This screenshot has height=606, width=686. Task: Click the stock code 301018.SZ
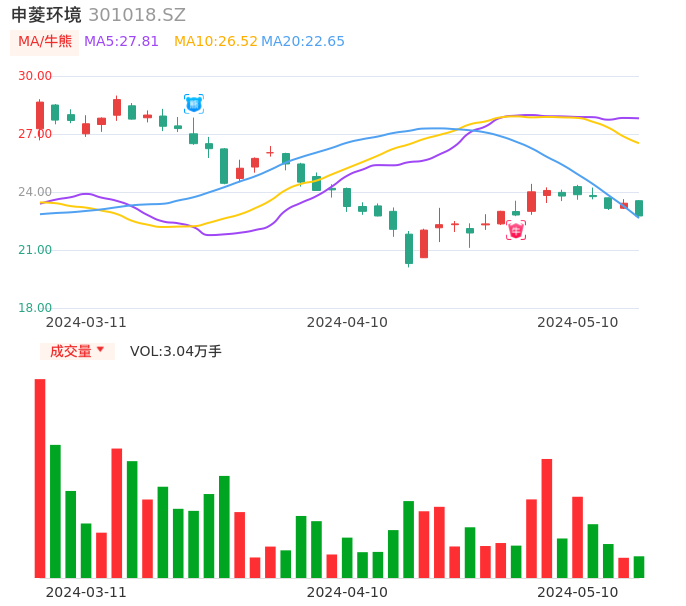click(x=137, y=15)
